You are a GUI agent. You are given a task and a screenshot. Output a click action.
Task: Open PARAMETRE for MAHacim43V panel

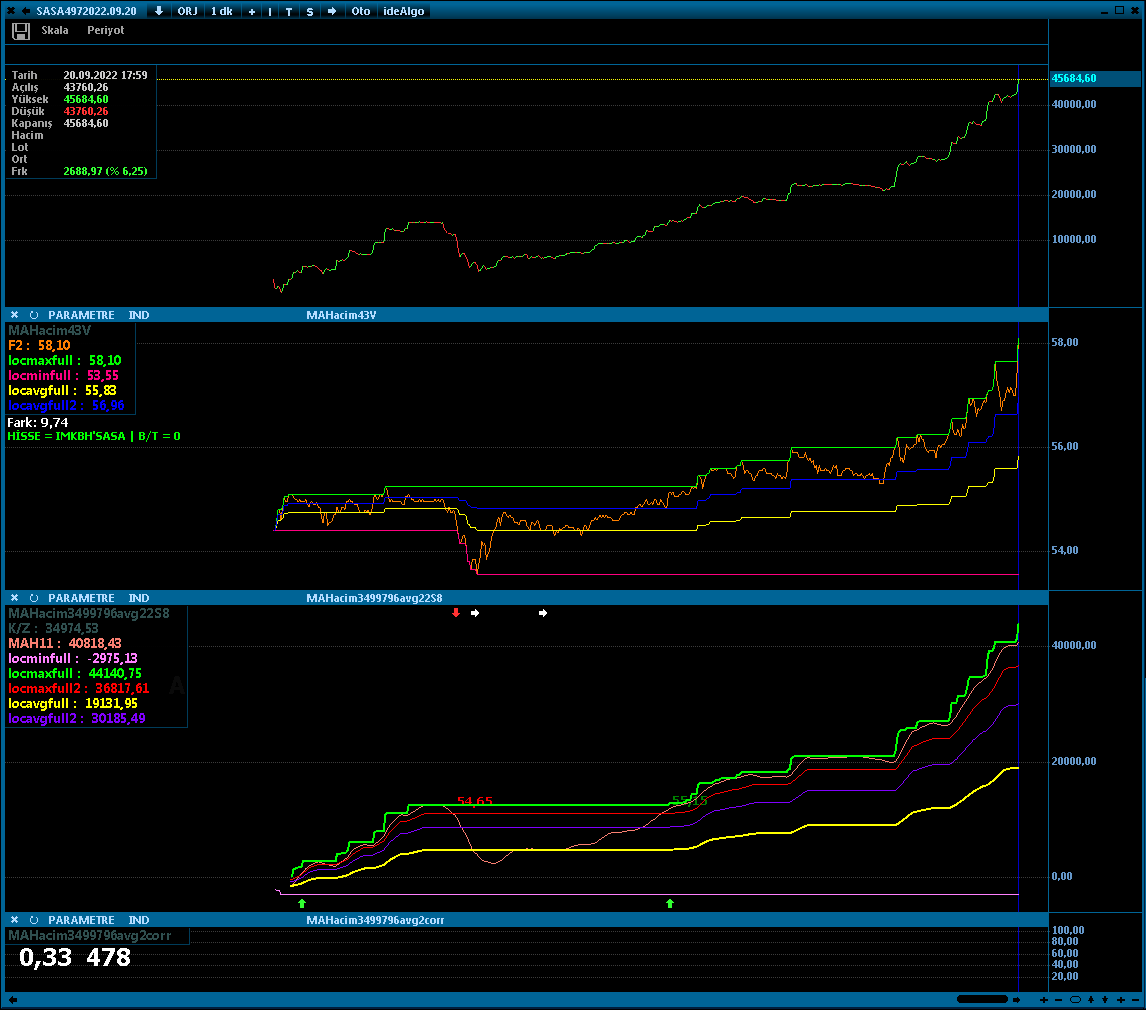point(81,315)
